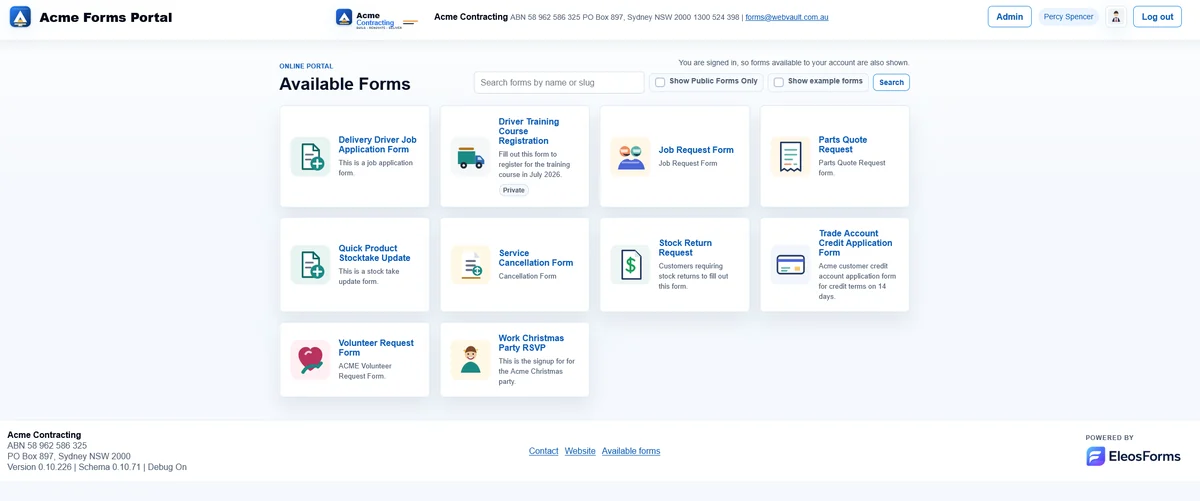This screenshot has height=501, width=1200.
Task: Click the Available Forms heading
Action: (x=345, y=84)
